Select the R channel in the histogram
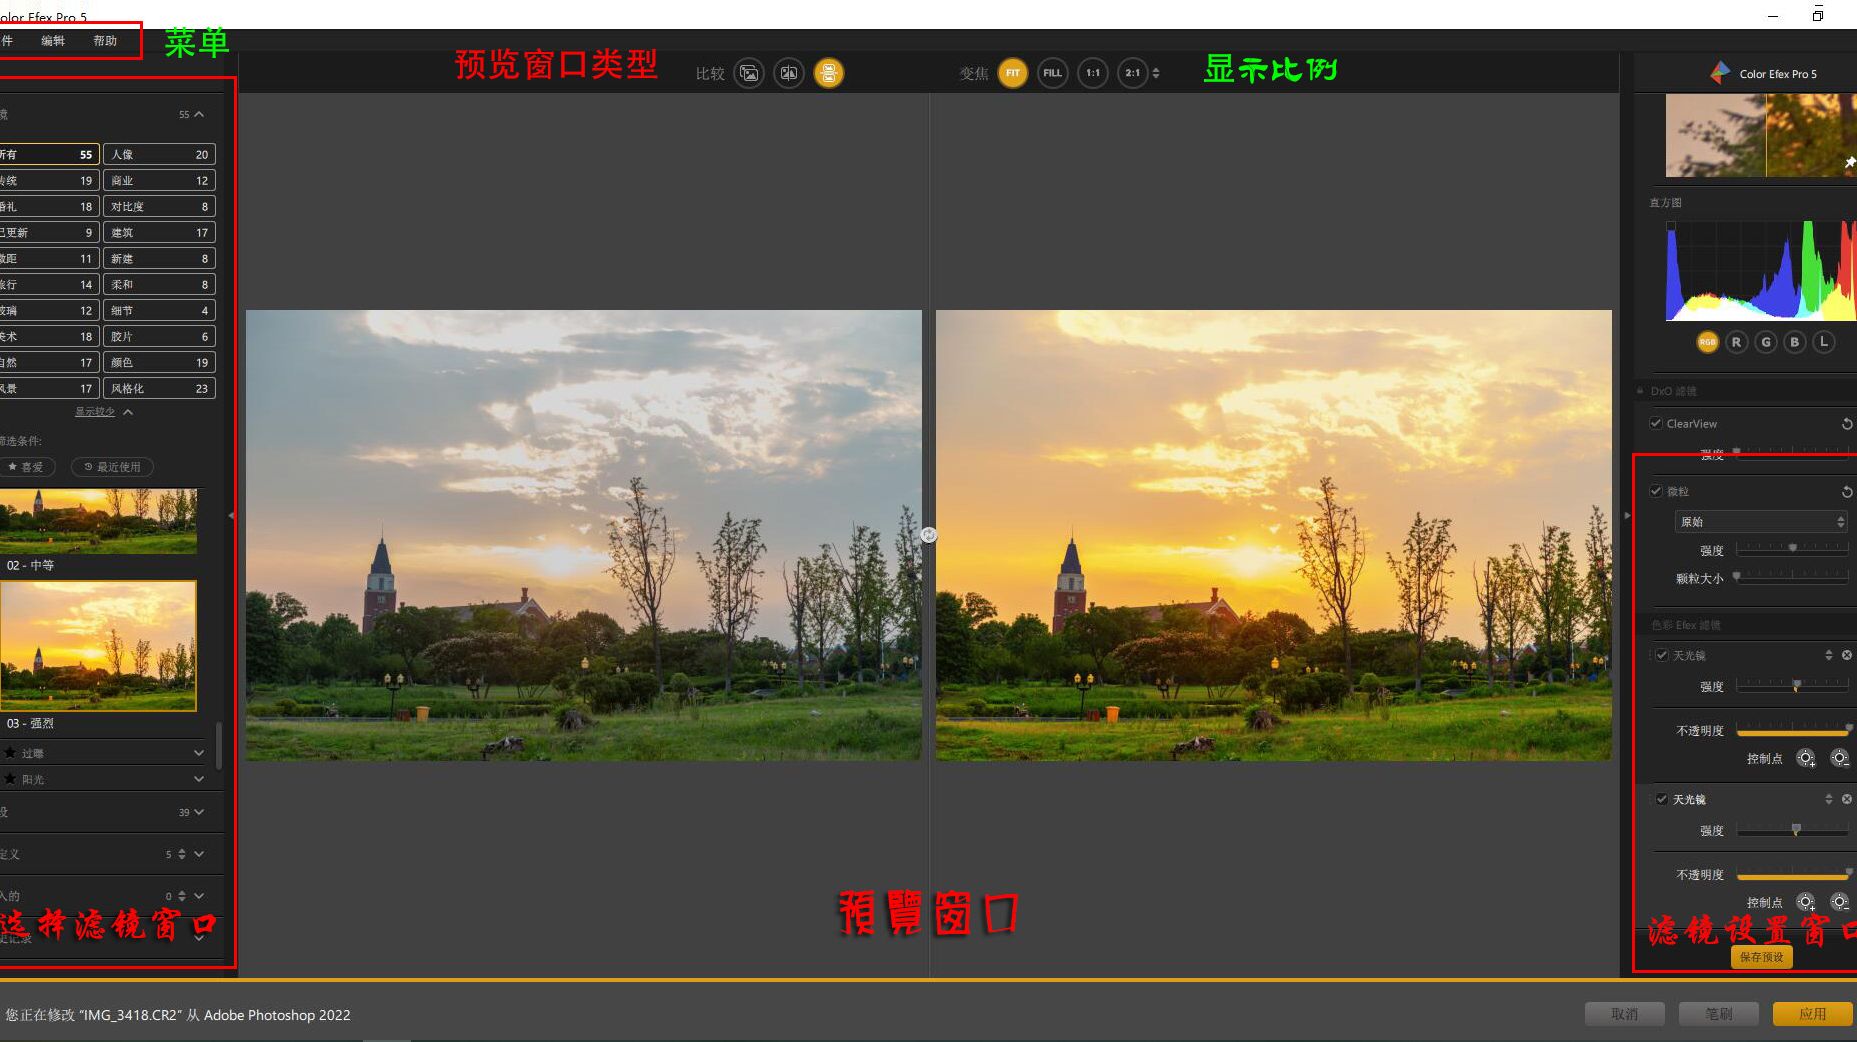The image size is (1857, 1042). click(1737, 341)
